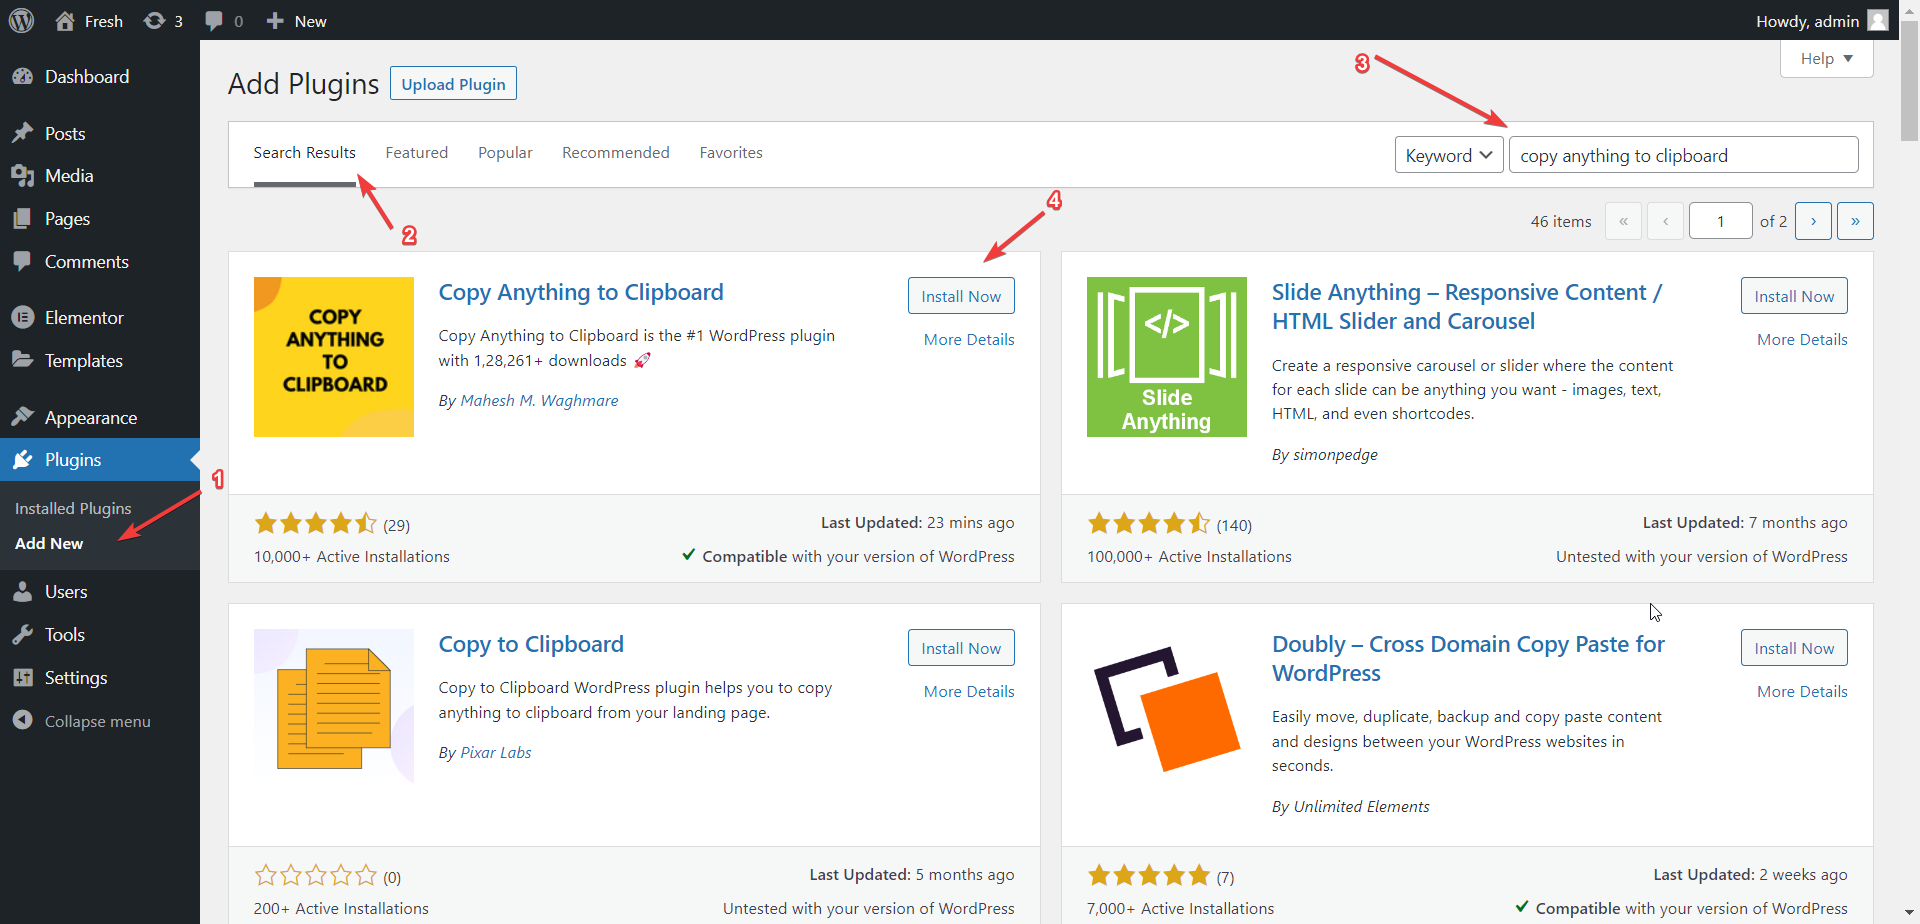The width and height of the screenshot is (1920, 924).
Task: Install Slide Anything plugin now
Action: (x=1794, y=296)
